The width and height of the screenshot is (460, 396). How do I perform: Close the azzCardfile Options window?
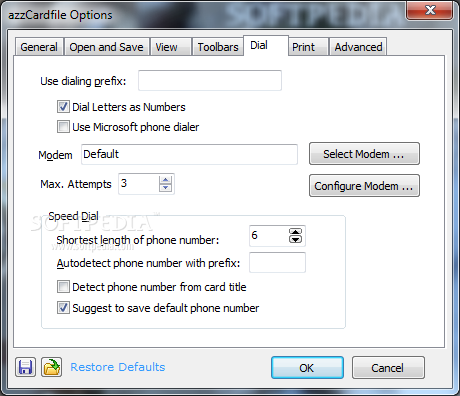point(430,10)
